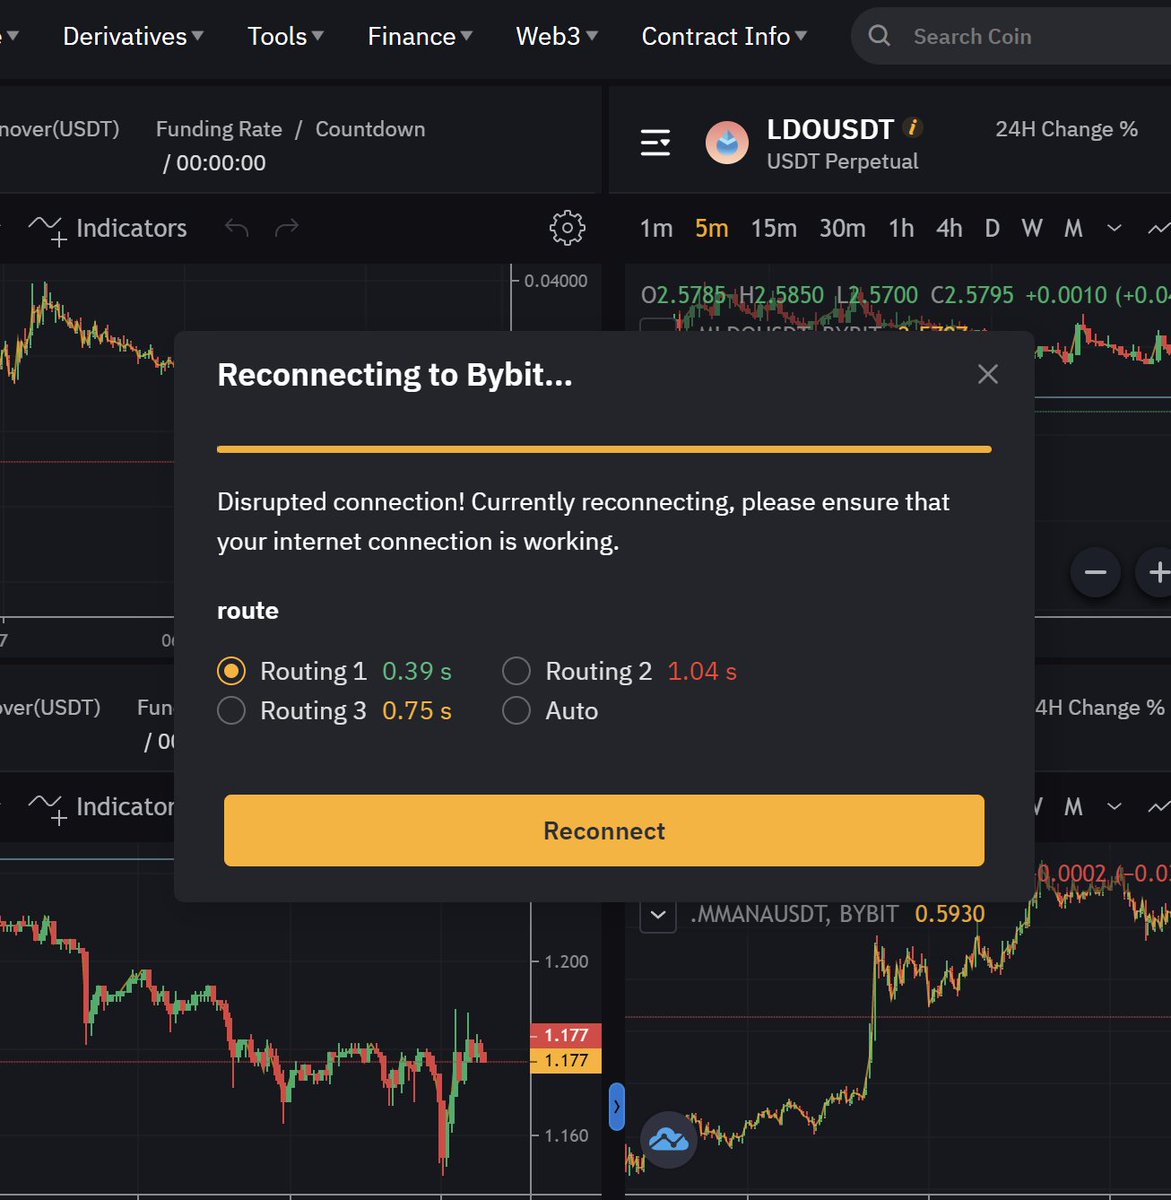The height and width of the screenshot is (1200, 1171).
Task: Click the 1.160 axis price label
Action: [x=566, y=1135]
